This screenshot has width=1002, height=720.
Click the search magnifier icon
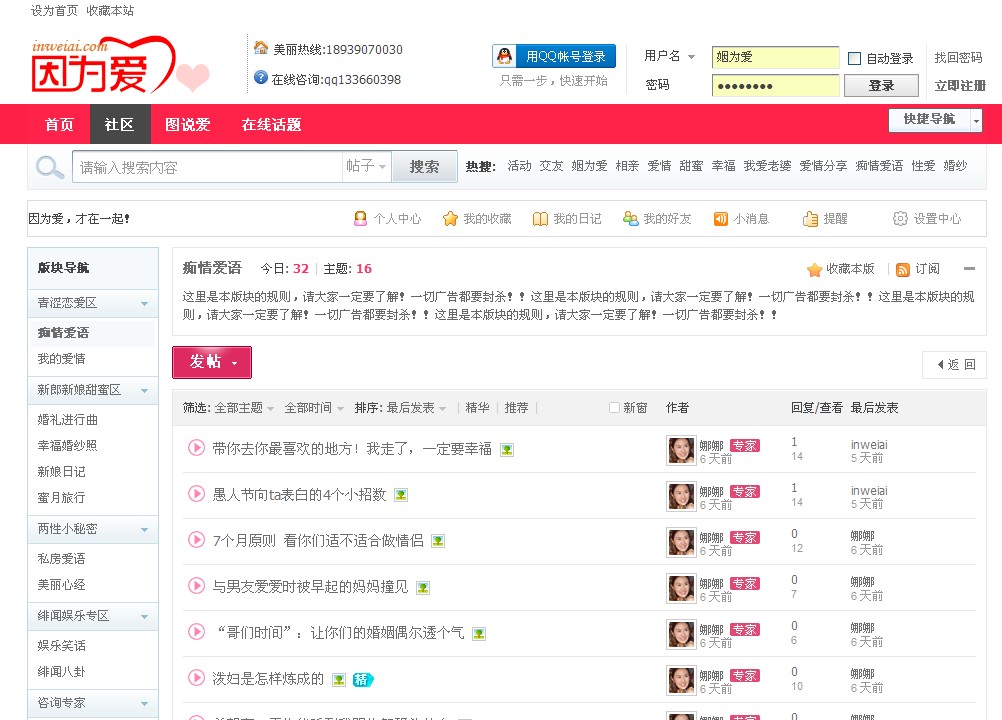50,167
